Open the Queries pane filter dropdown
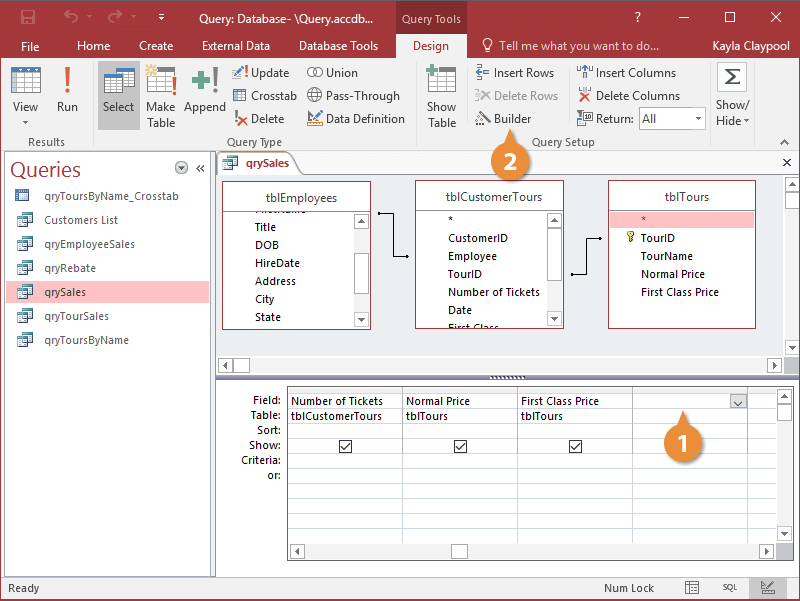This screenshot has height=601, width=800. pyautogui.click(x=181, y=168)
